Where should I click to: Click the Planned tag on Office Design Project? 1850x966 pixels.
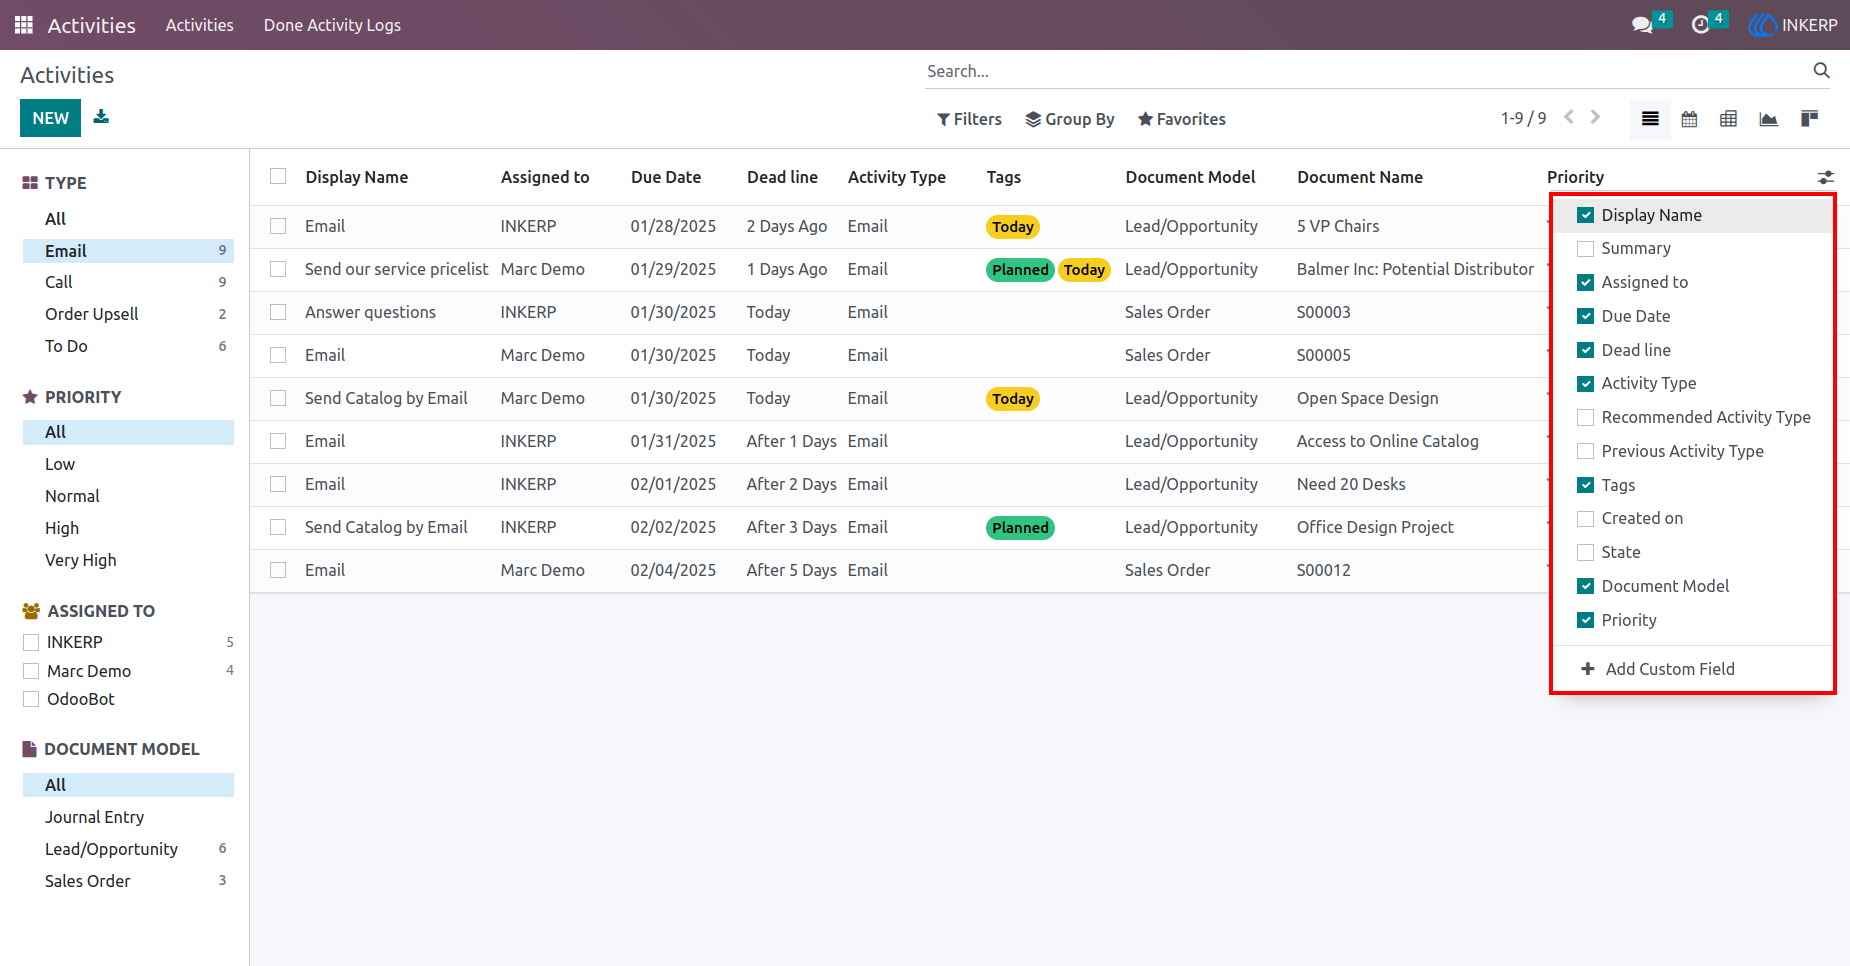(x=1020, y=528)
